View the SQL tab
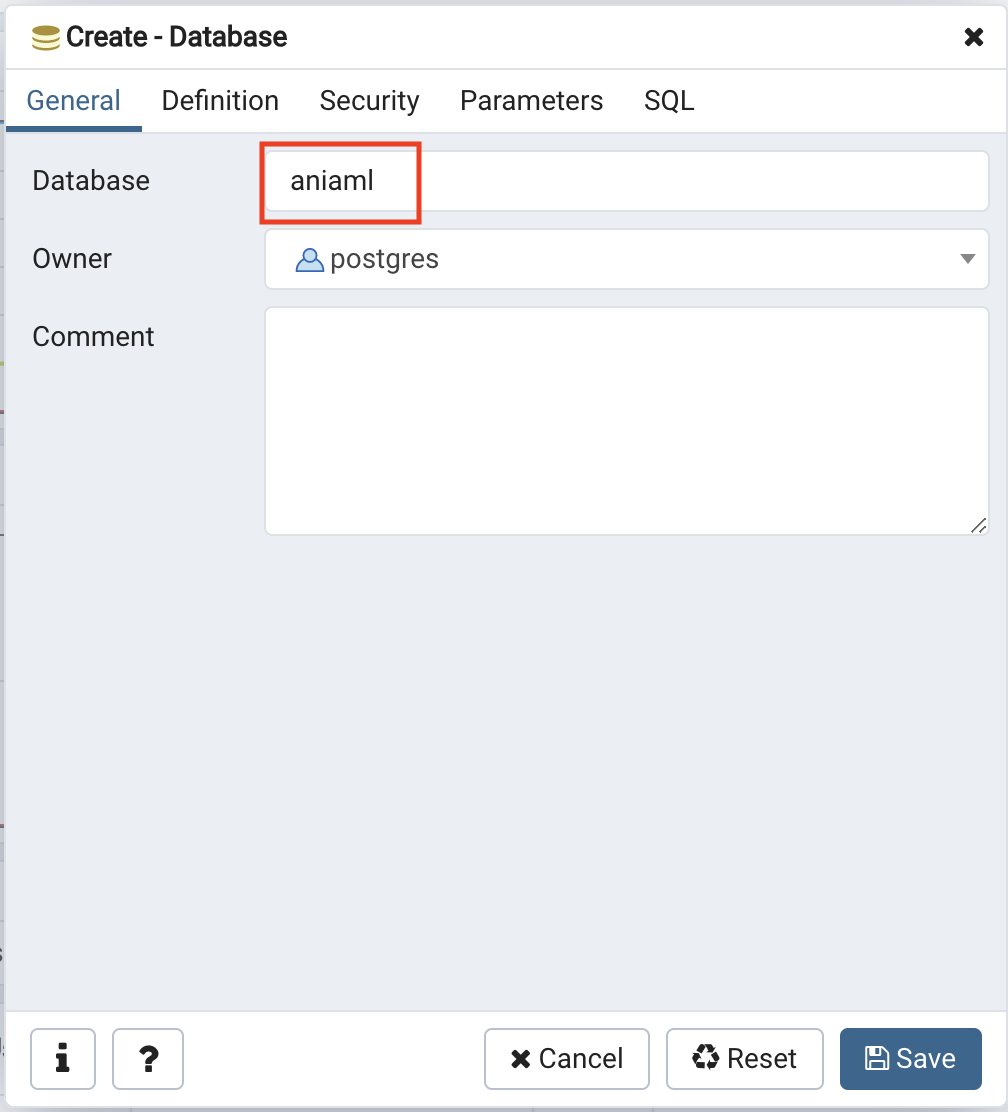The height and width of the screenshot is (1112, 1008). [669, 101]
